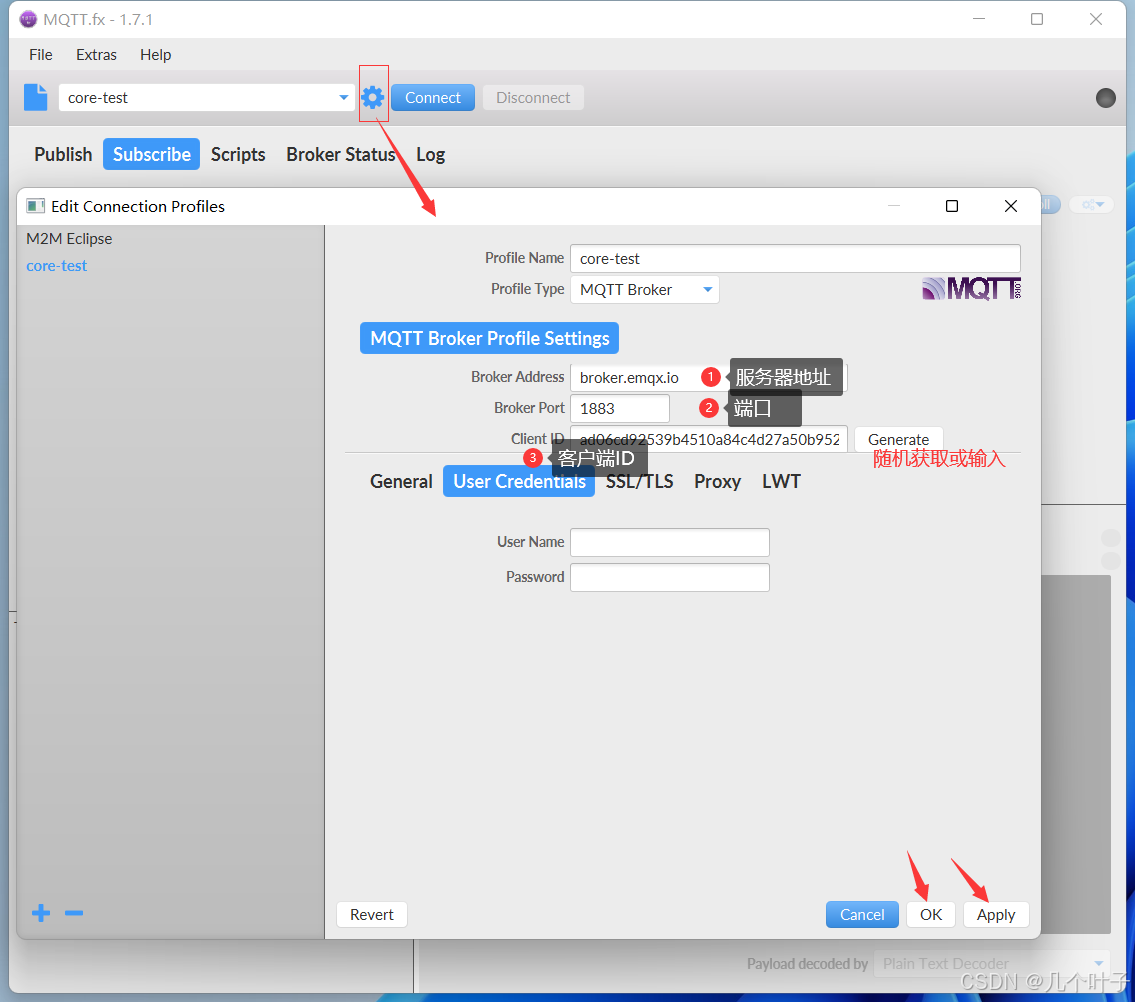The height and width of the screenshot is (1002, 1135).
Task: Add a new connection profile with plus
Action: 41,913
